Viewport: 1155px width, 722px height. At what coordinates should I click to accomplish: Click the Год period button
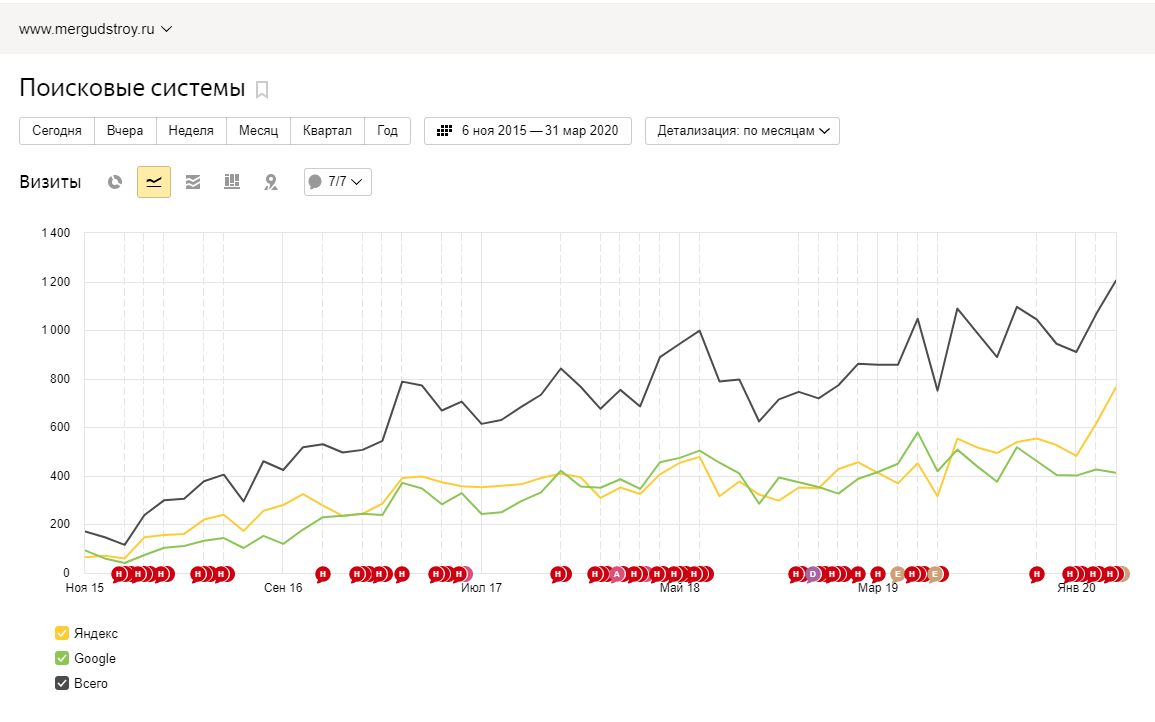click(387, 131)
